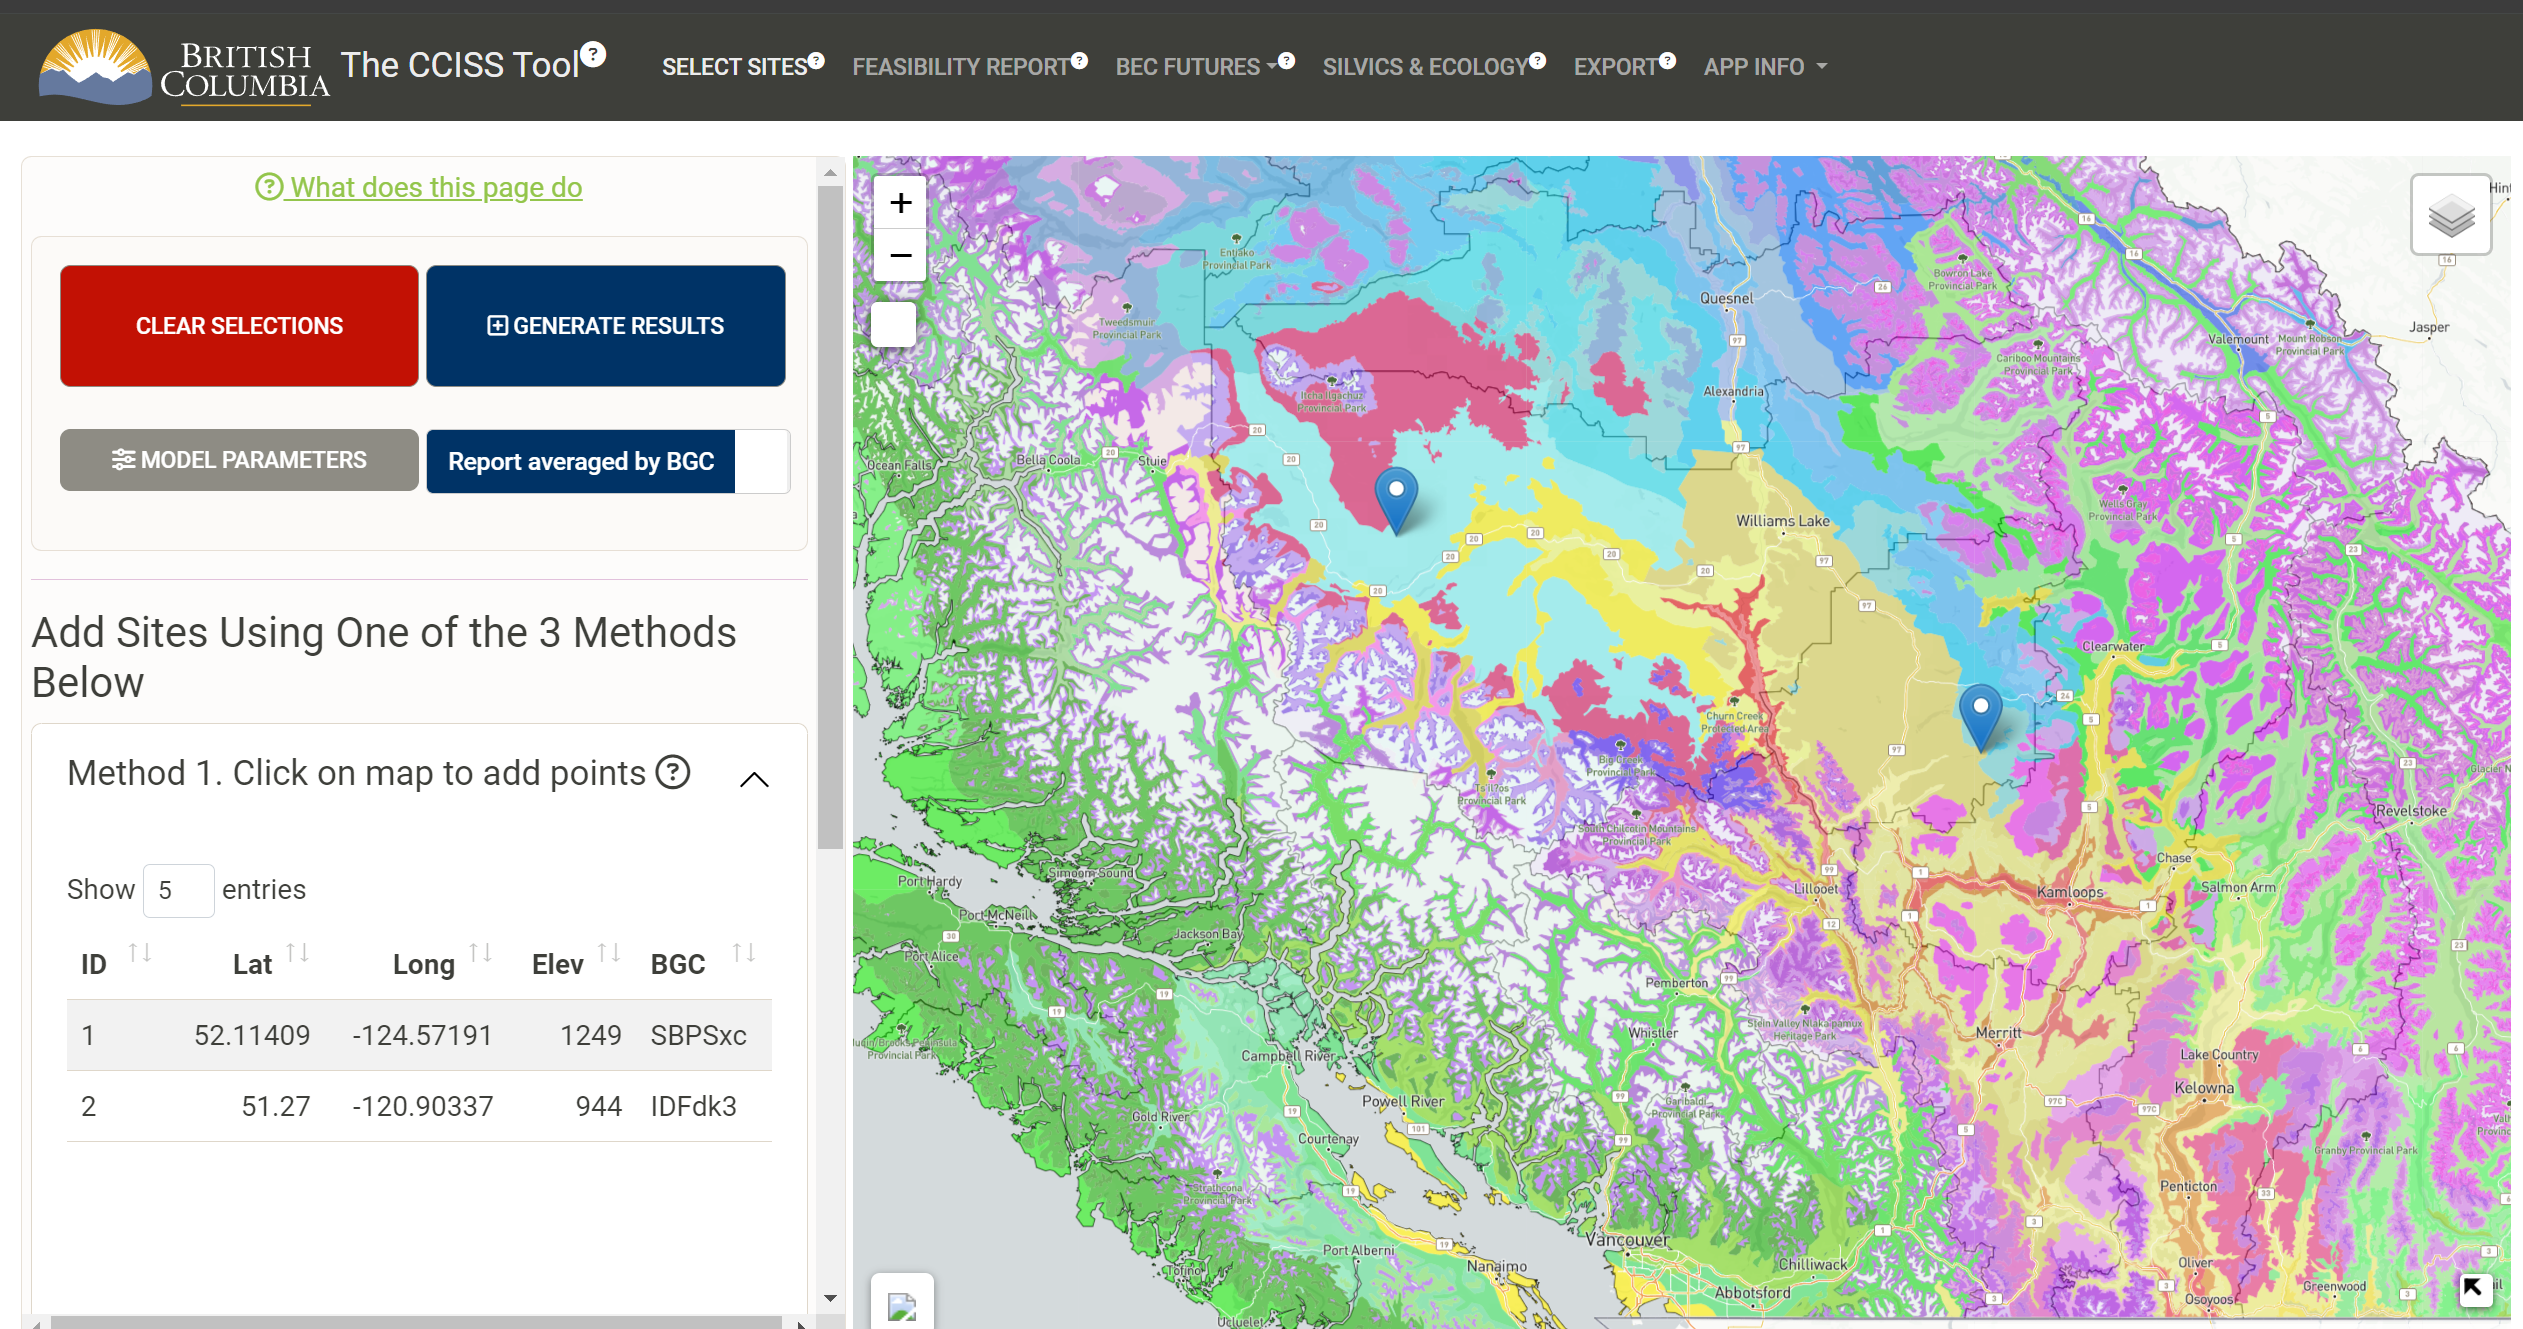The height and width of the screenshot is (1329, 2523).
Task: Open the APP INFO dropdown menu
Action: coord(1764,67)
